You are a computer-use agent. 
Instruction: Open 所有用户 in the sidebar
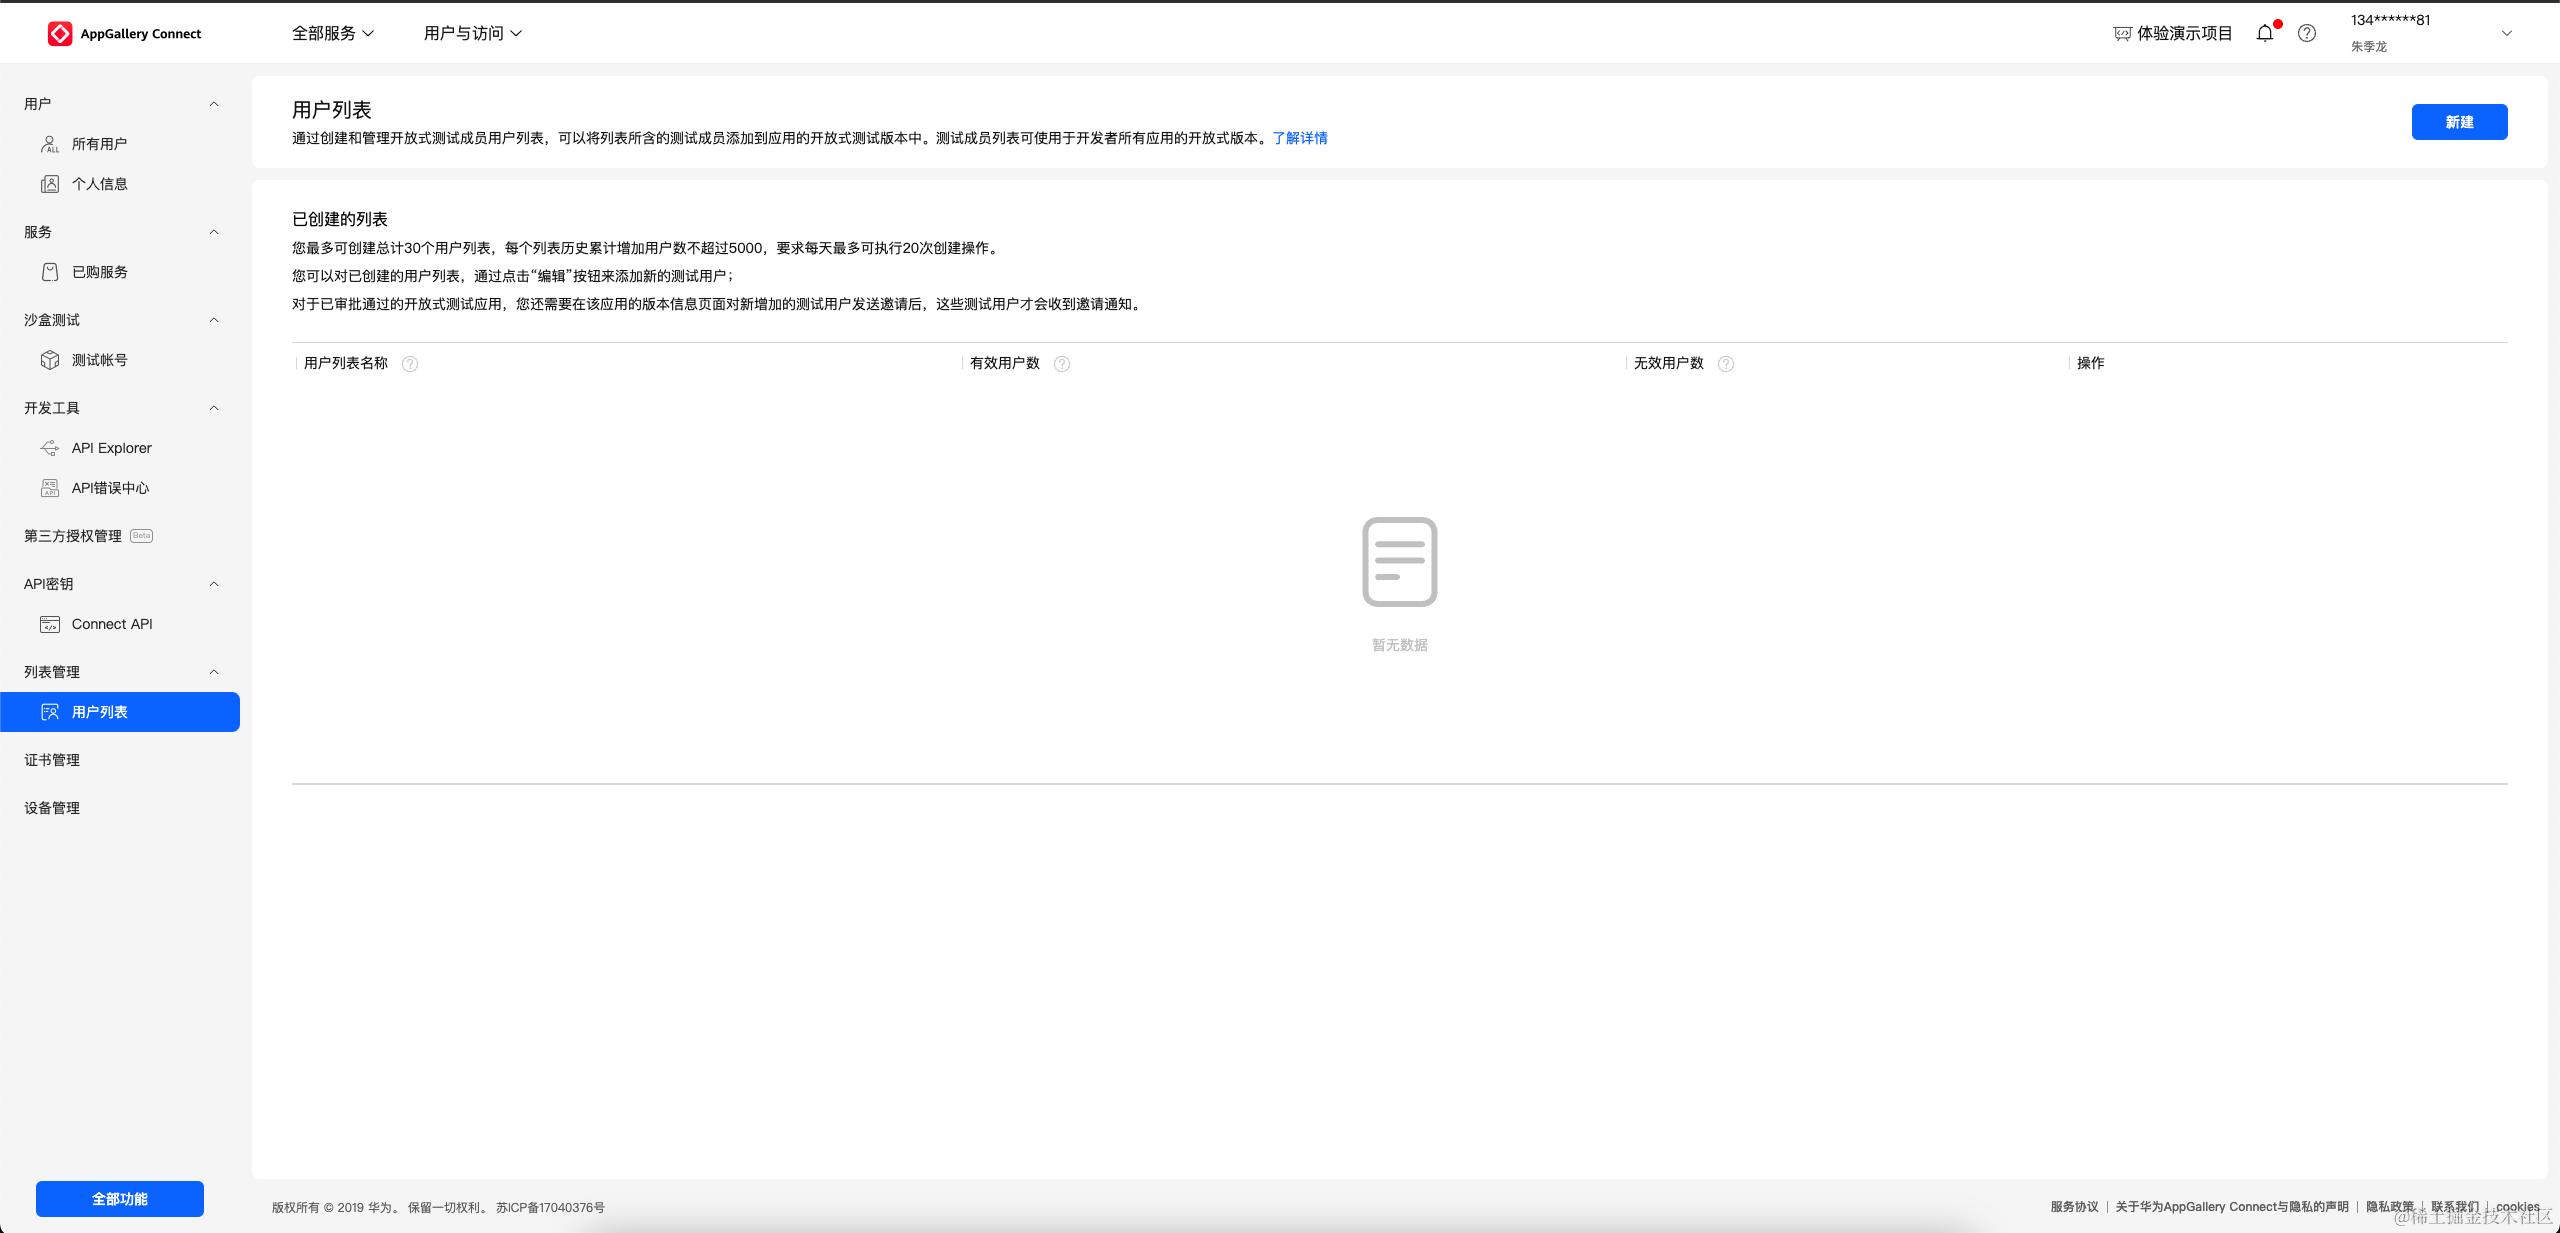(x=99, y=144)
